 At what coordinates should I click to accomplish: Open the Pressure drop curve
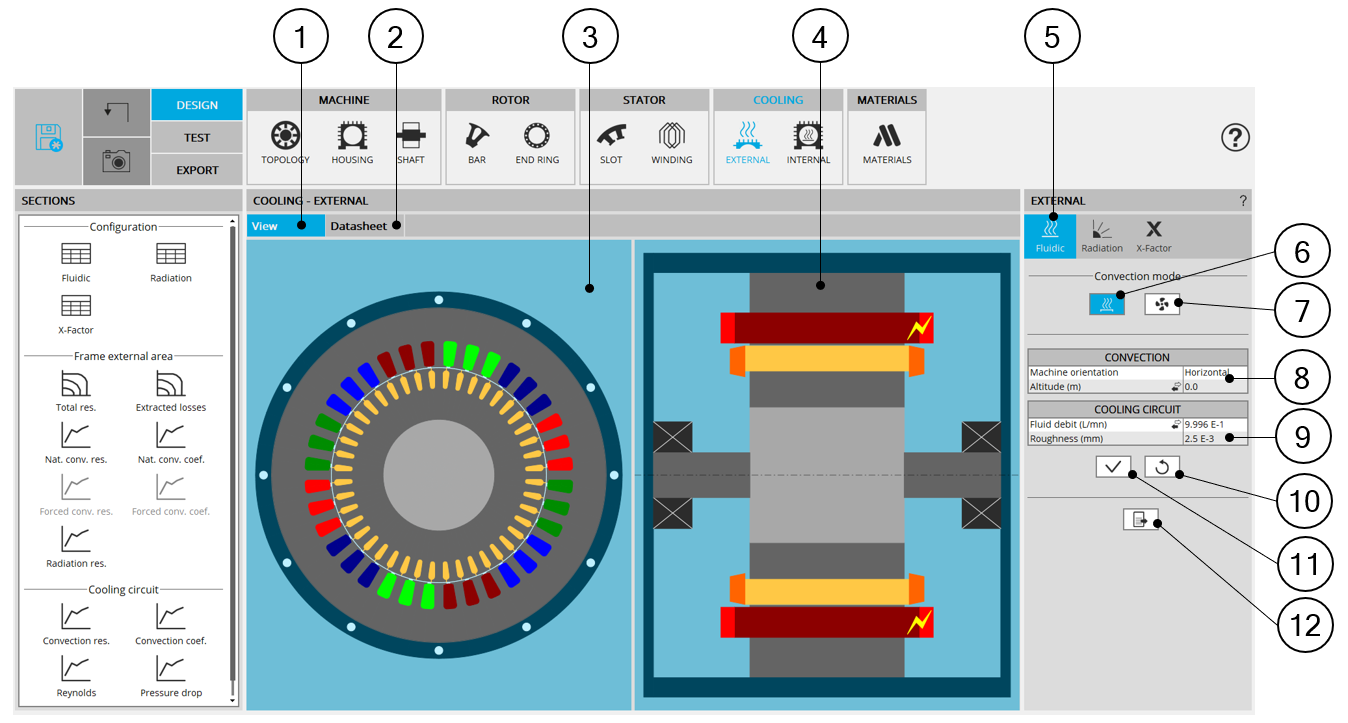click(171, 674)
